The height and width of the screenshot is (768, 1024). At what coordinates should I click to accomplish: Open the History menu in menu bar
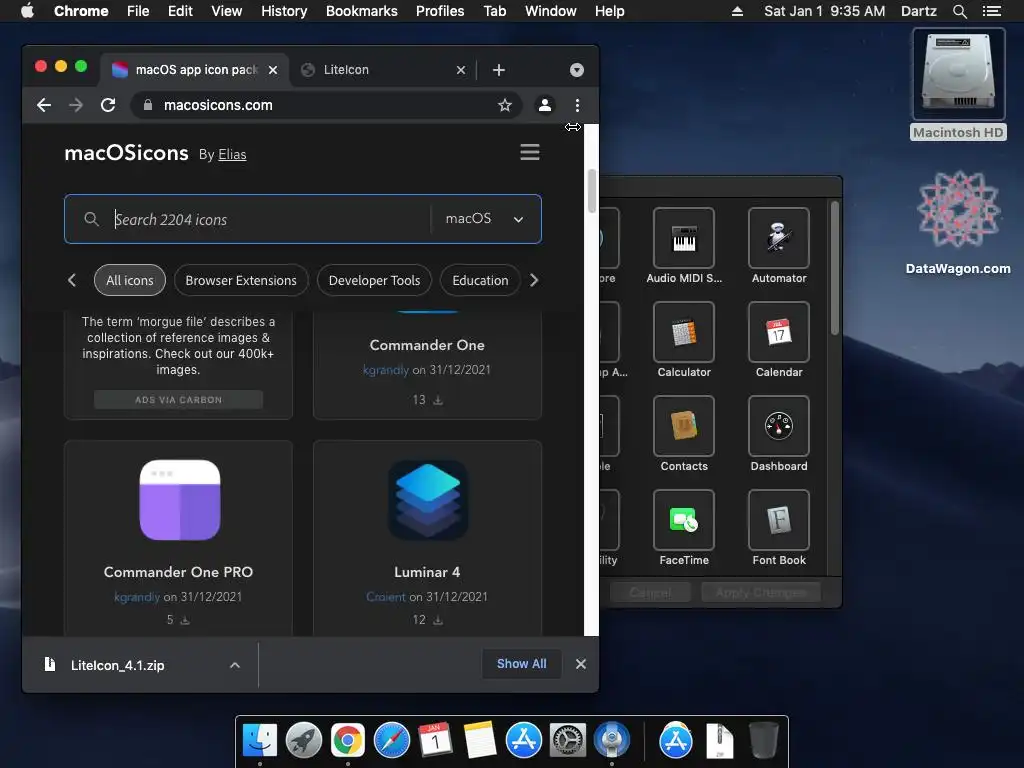coord(284,11)
